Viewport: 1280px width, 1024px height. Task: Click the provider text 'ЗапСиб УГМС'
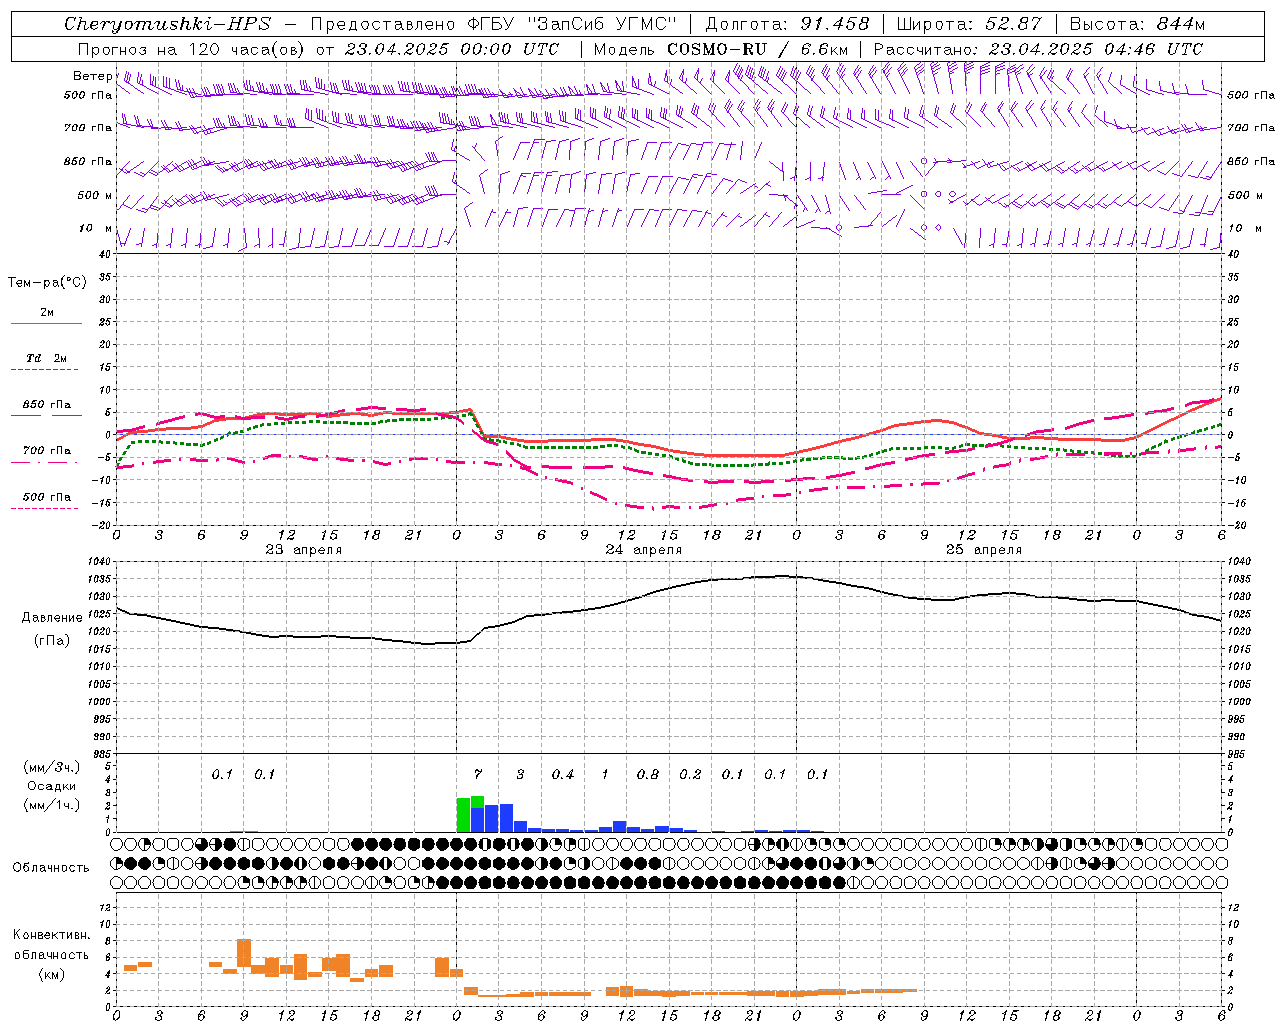pos(601,24)
